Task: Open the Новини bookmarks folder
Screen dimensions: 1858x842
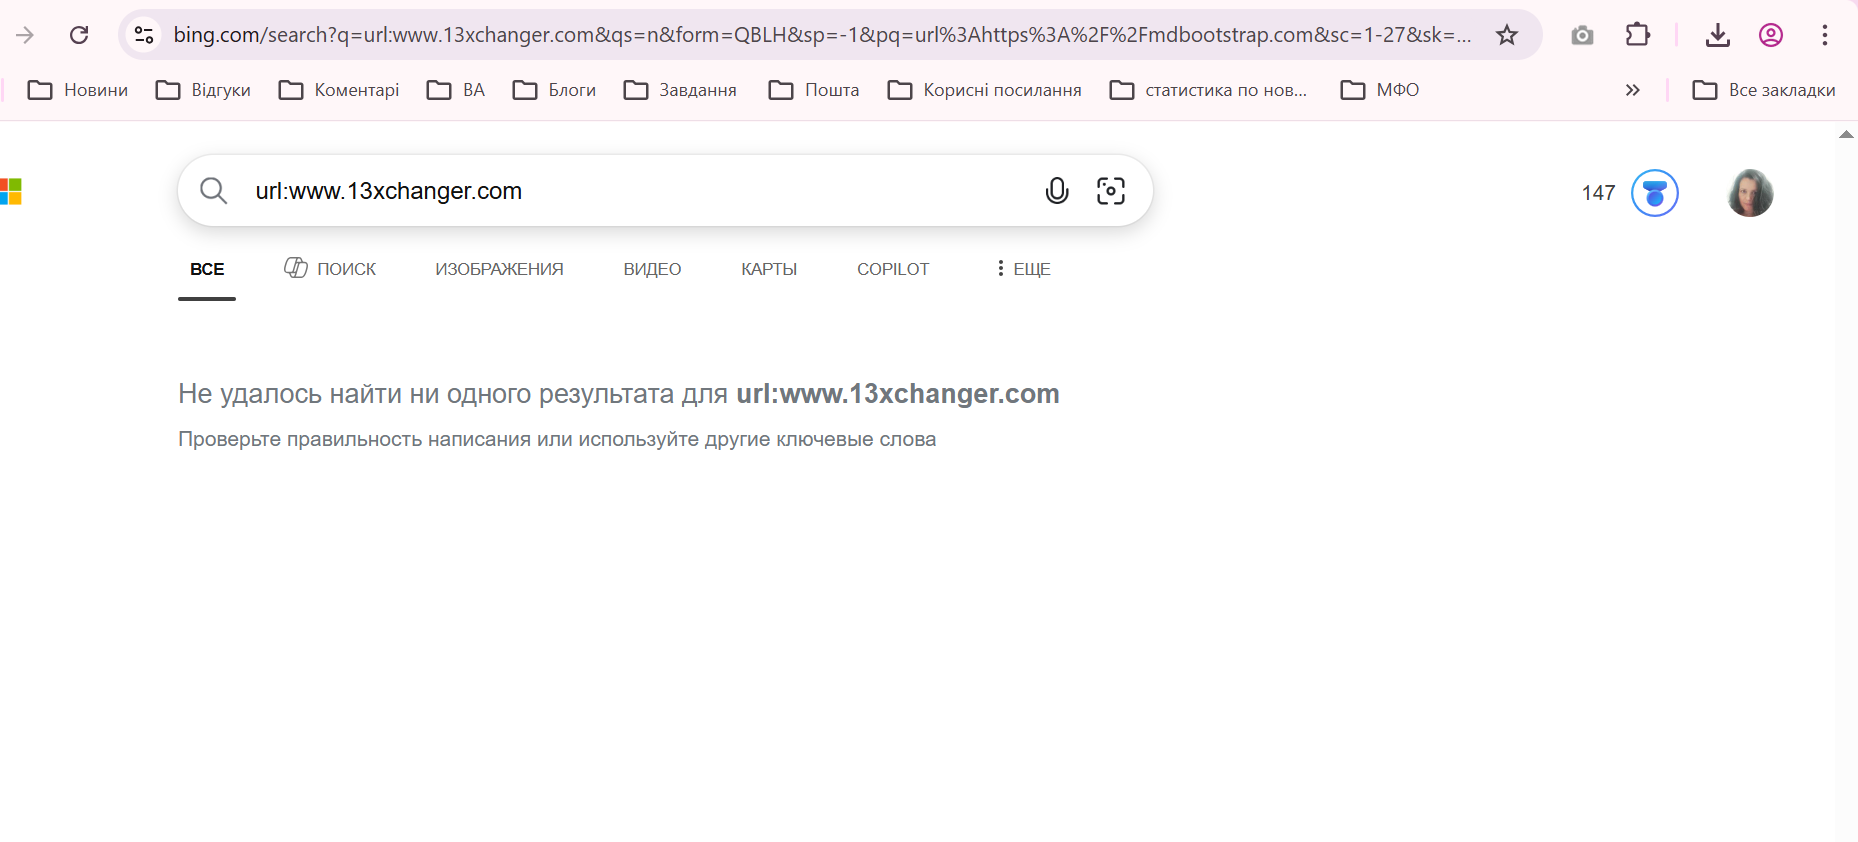Action: 78,90
